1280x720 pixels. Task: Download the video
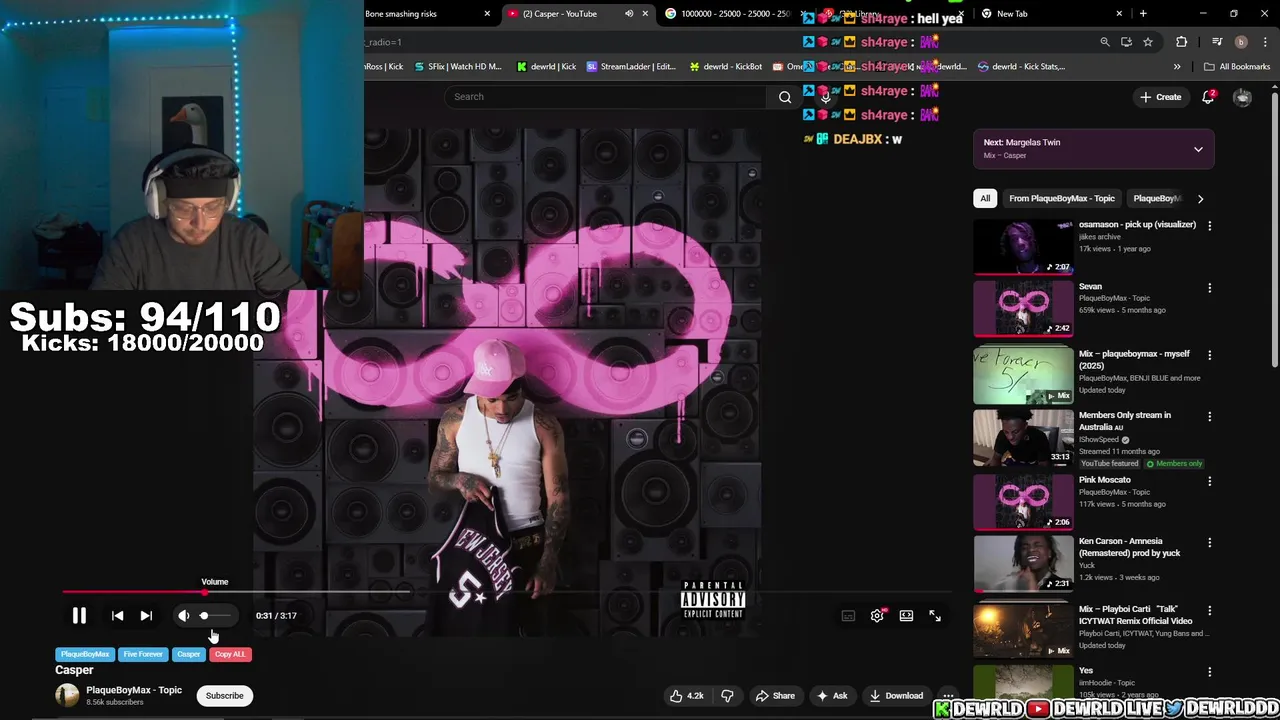click(896, 696)
